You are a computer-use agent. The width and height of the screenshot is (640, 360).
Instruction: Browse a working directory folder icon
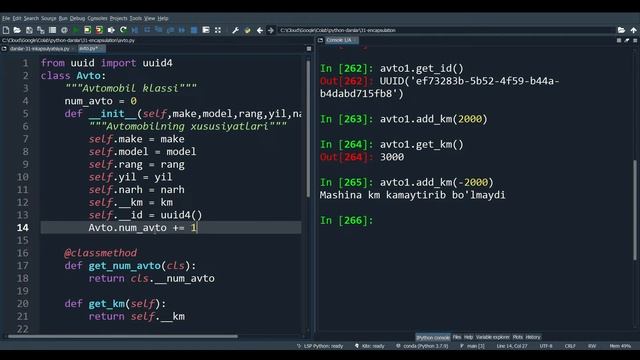click(621, 30)
